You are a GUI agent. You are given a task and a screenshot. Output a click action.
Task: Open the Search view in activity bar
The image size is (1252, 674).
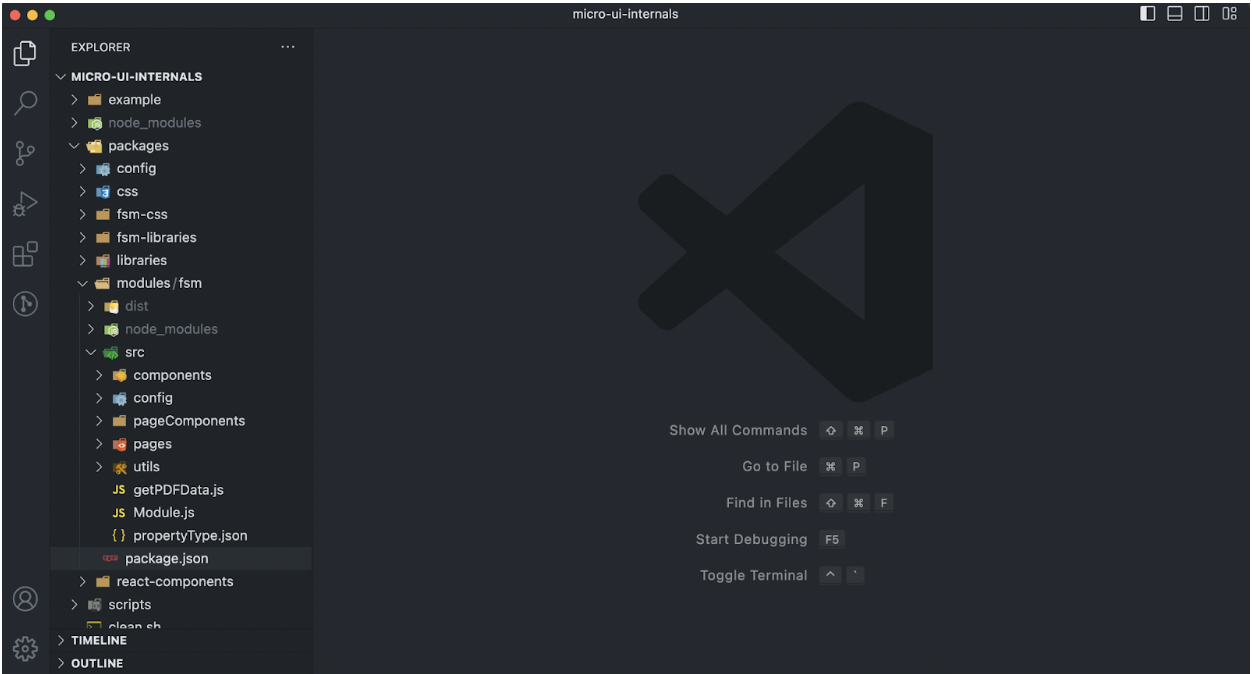coord(25,102)
